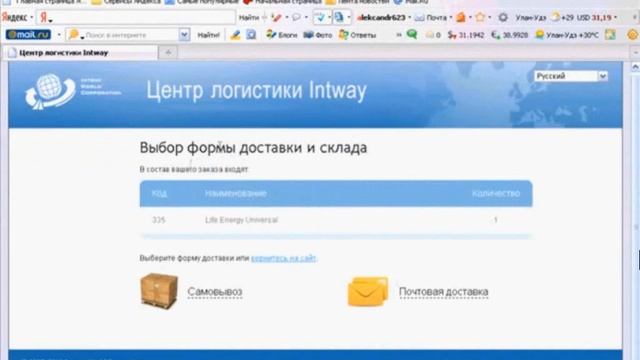The height and width of the screenshot is (360, 640).
Task: Click the page's vertical scrollbar up arrow
Action: 635,67
